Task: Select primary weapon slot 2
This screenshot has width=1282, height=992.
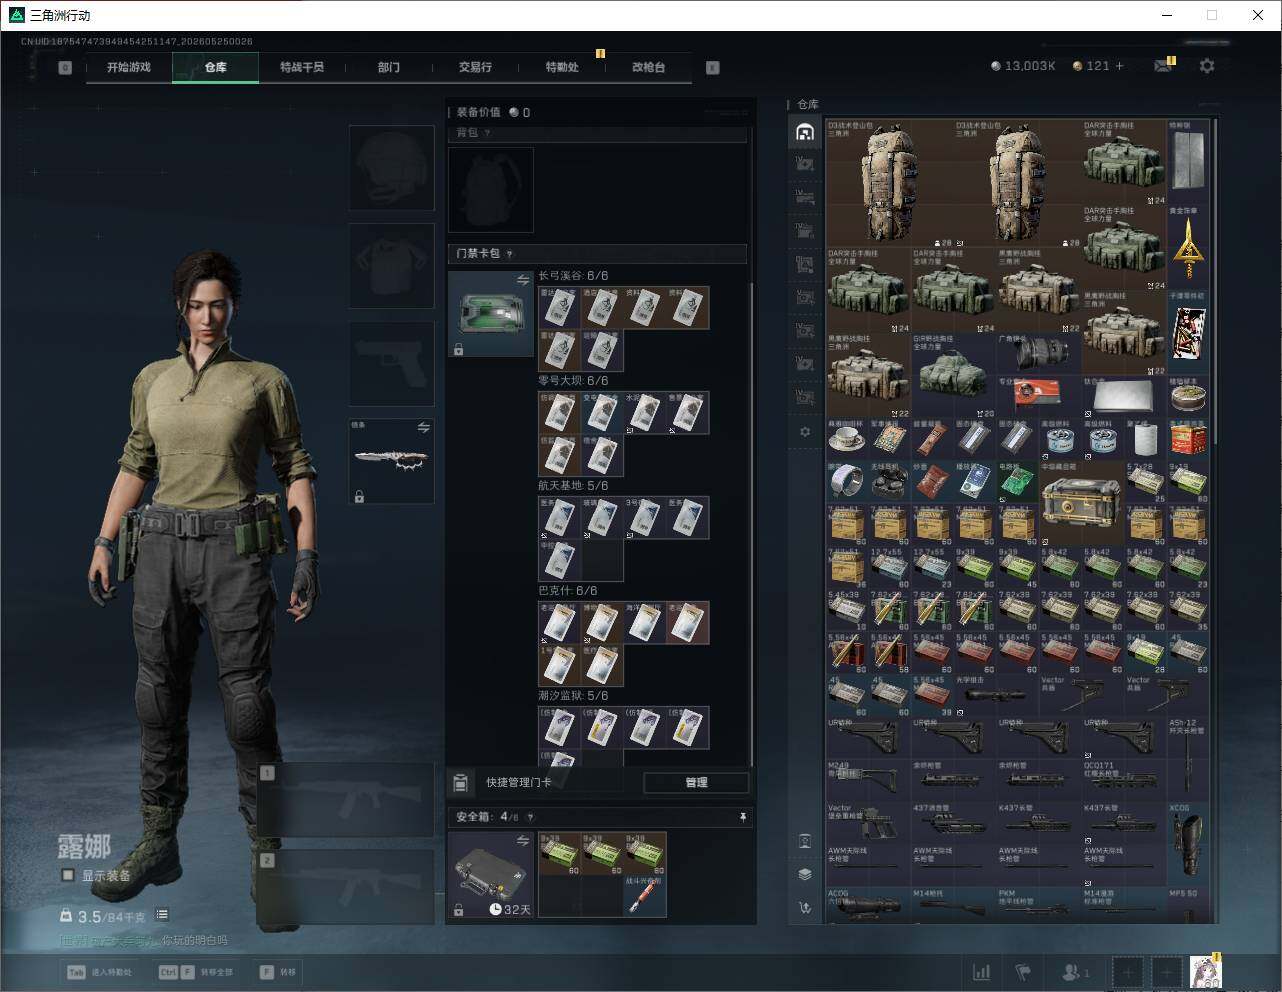Action: pos(346,888)
